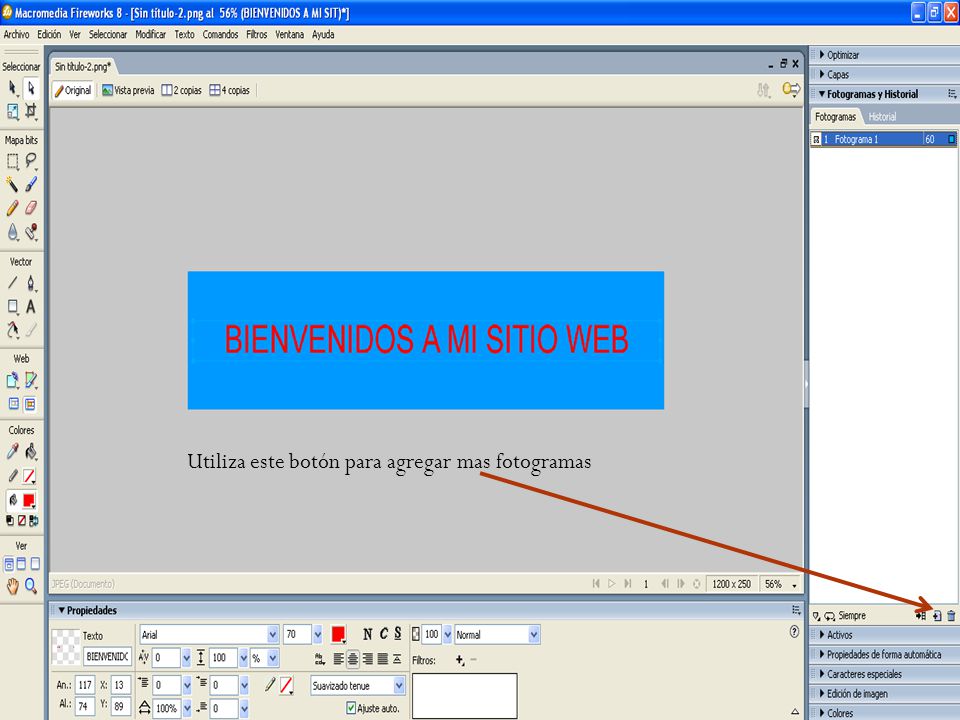The height and width of the screenshot is (720, 960).
Task: Open the Filtros menu
Action: pyautogui.click(x=257, y=34)
